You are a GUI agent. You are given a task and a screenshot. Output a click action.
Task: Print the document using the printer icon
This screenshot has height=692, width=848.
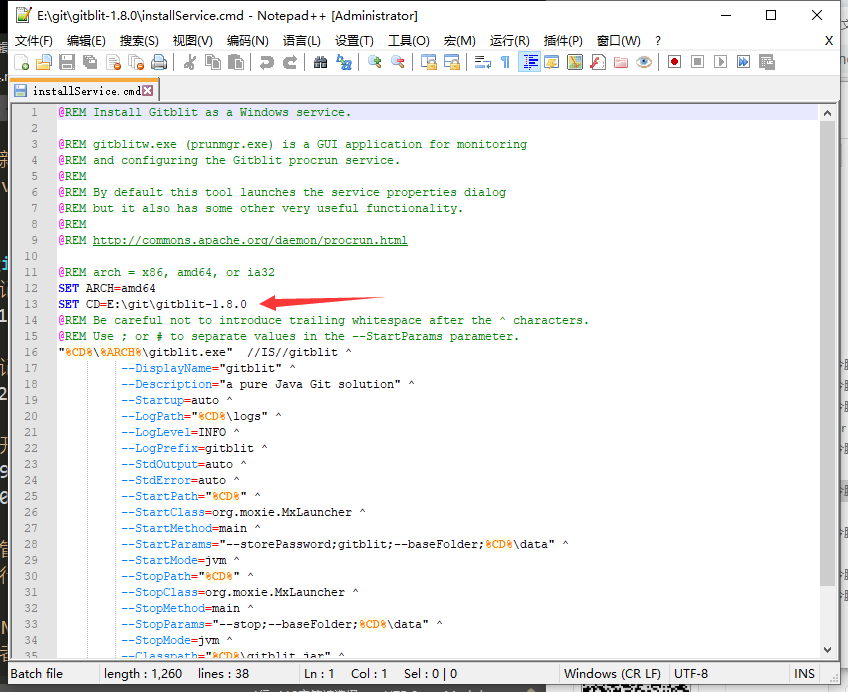pos(159,62)
